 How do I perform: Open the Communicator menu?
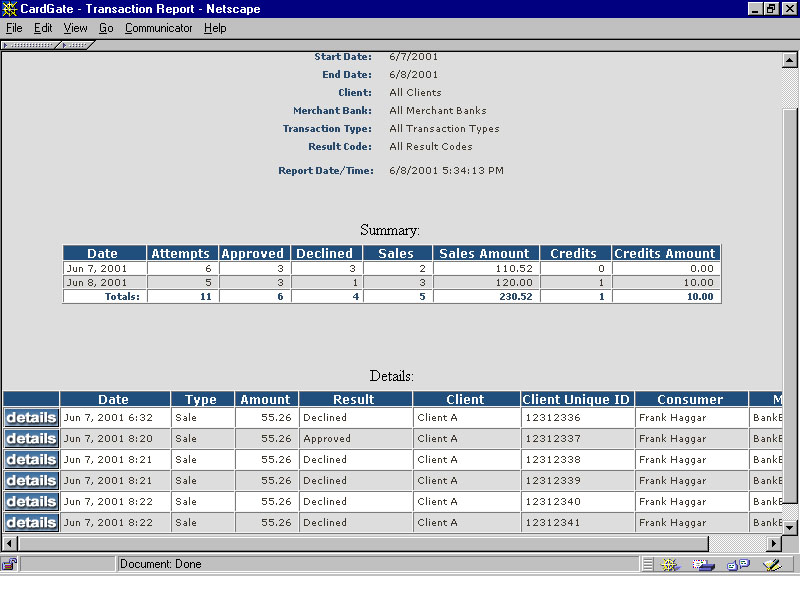(x=158, y=28)
